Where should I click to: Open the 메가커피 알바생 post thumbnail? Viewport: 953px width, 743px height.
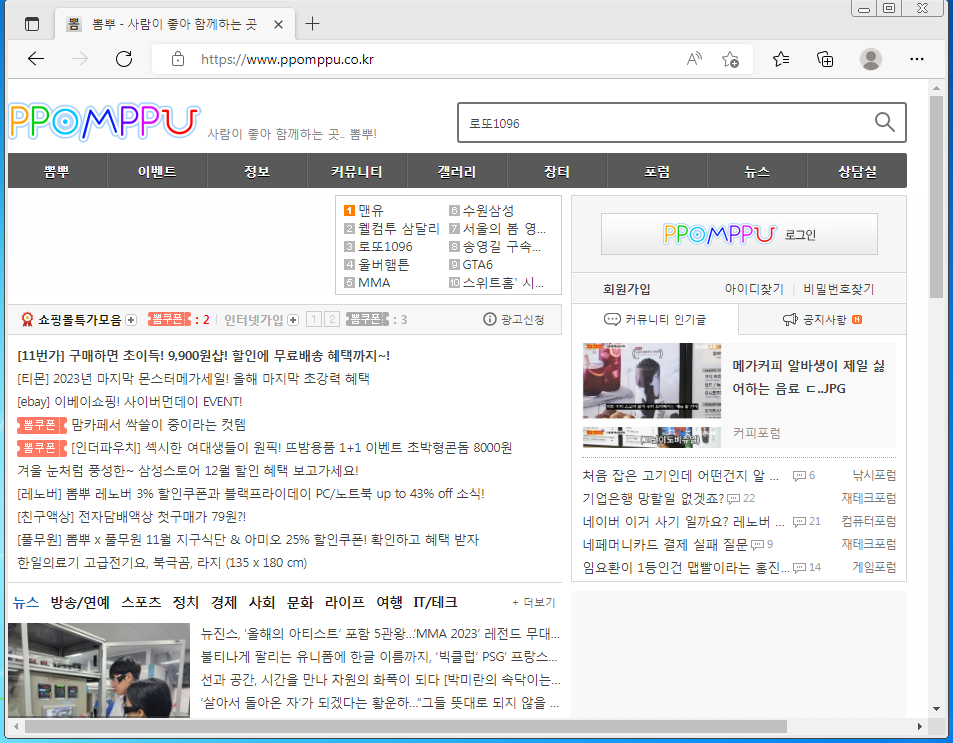[652, 395]
